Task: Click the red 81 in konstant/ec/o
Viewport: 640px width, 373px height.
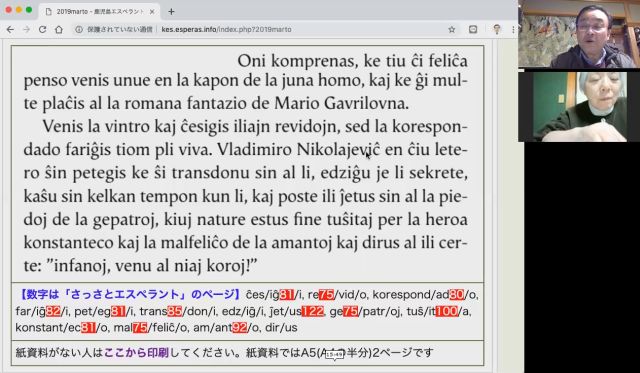Action: coord(88,327)
